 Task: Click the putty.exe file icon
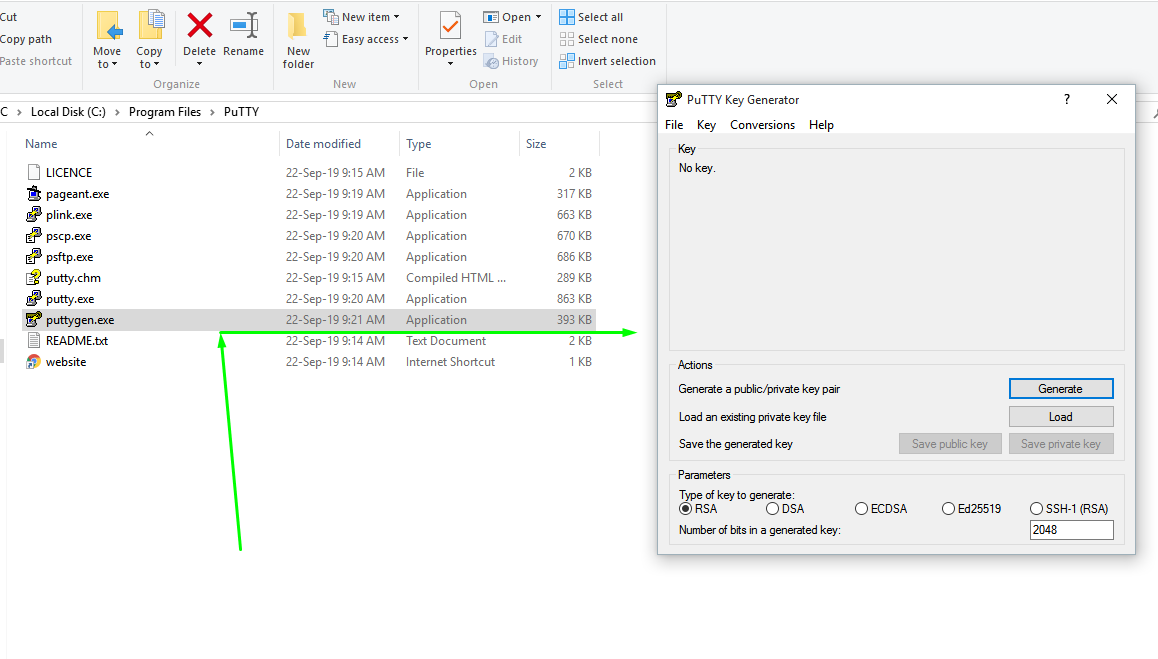pos(33,299)
